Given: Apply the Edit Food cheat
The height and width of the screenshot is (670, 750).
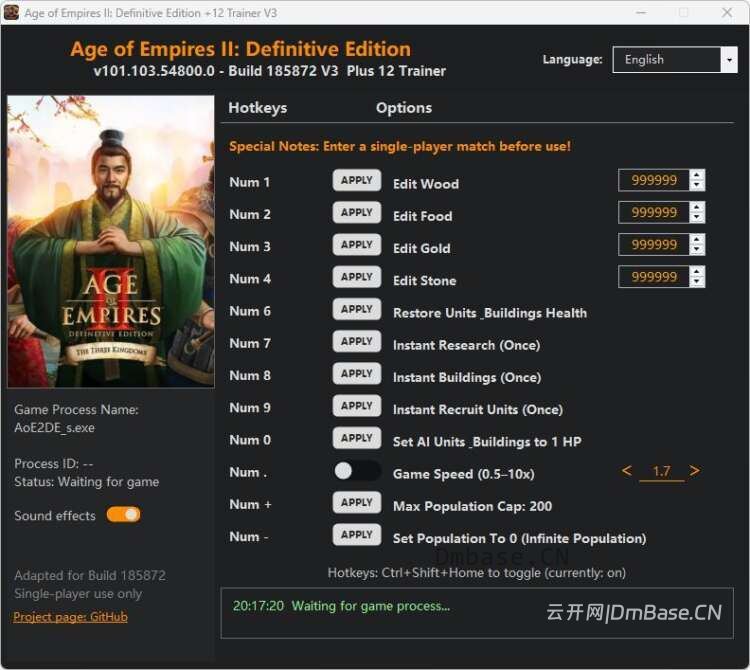Looking at the screenshot, I should [x=357, y=212].
